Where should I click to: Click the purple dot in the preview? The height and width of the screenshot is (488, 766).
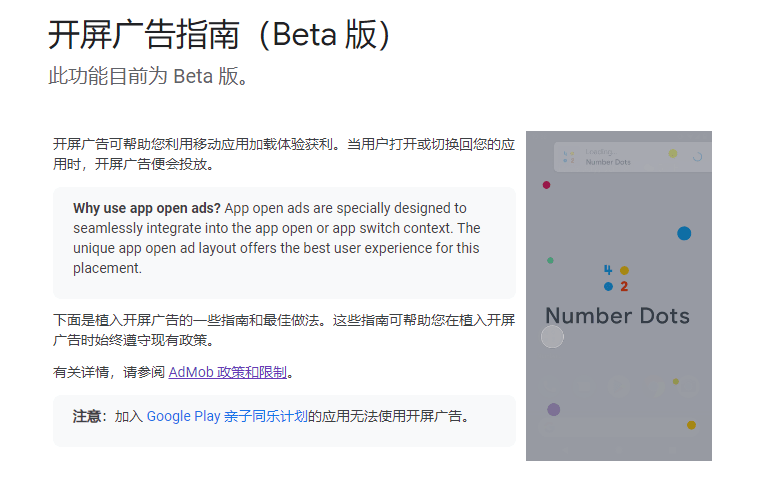(x=553, y=409)
